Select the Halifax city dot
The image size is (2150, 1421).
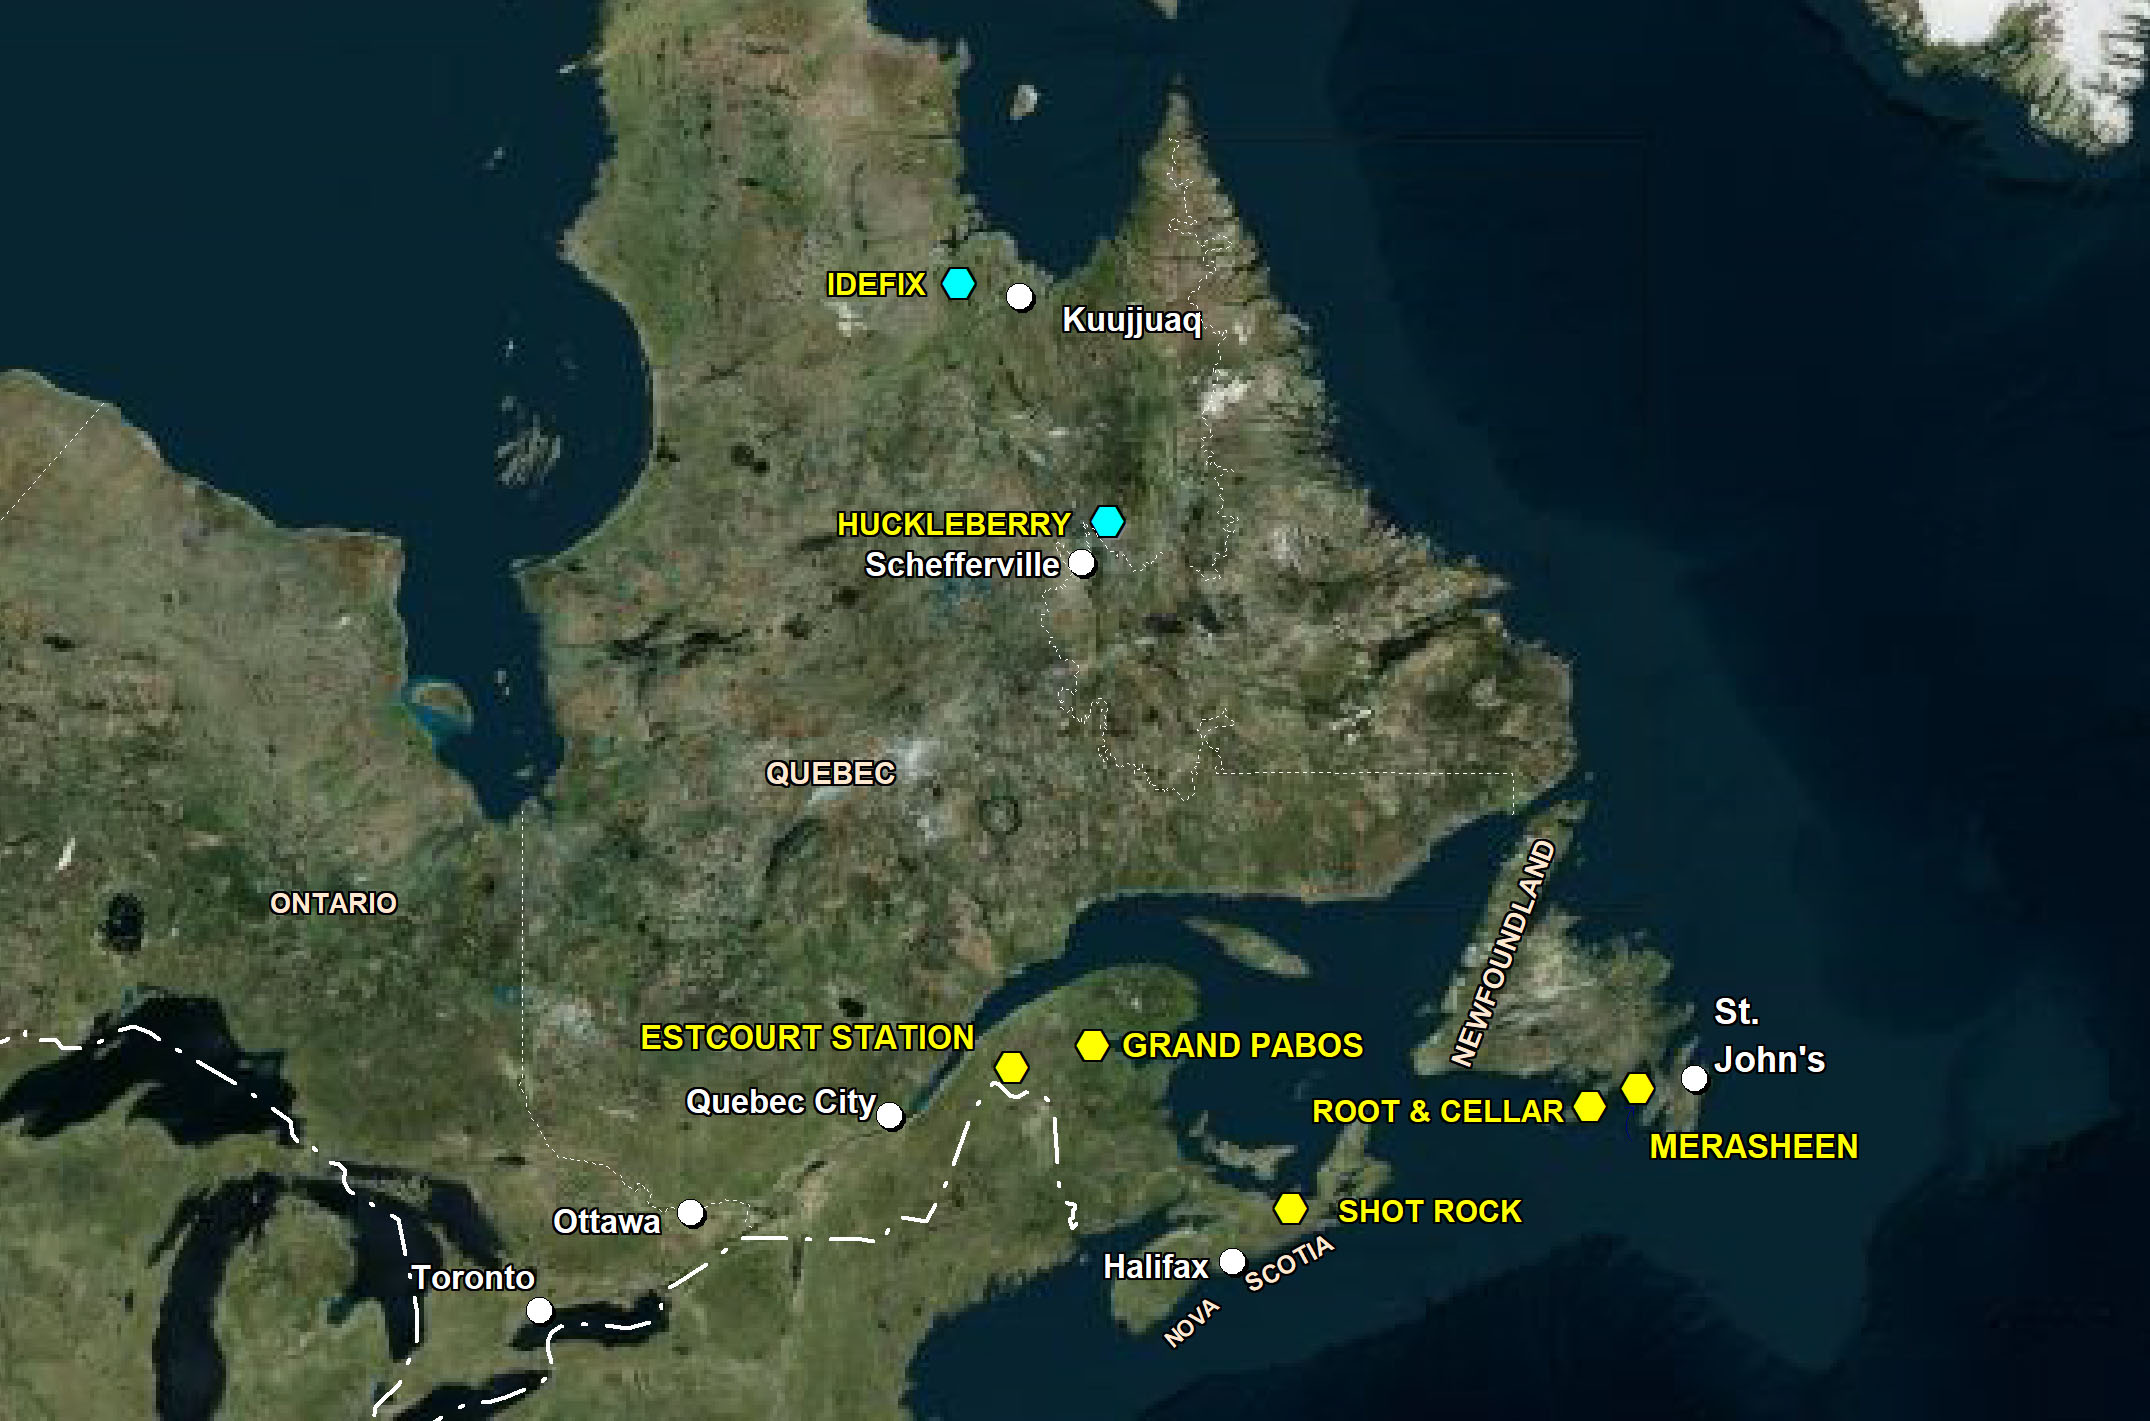pyautogui.click(x=1234, y=1264)
